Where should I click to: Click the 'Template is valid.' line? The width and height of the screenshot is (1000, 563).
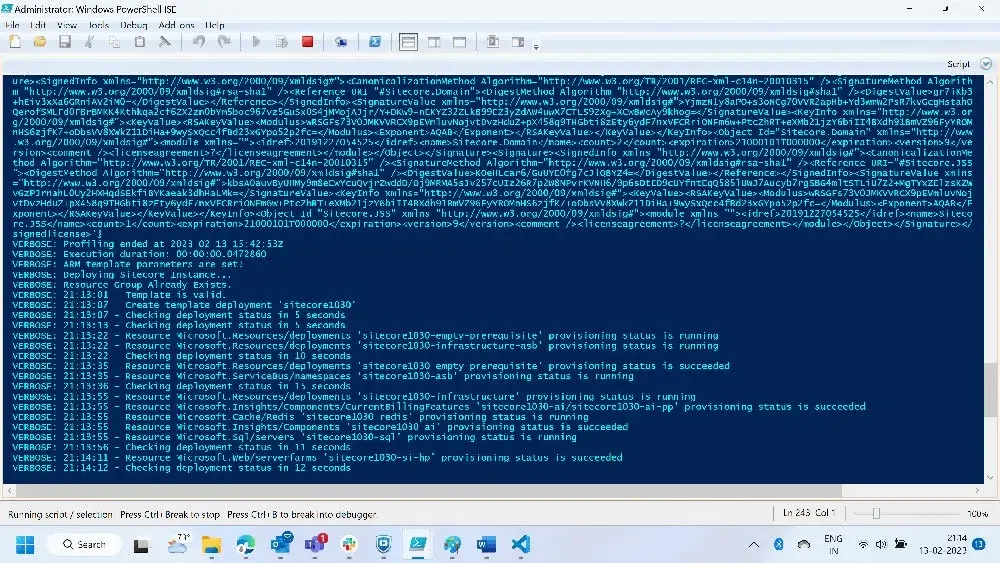pyautogui.click(x=119, y=295)
